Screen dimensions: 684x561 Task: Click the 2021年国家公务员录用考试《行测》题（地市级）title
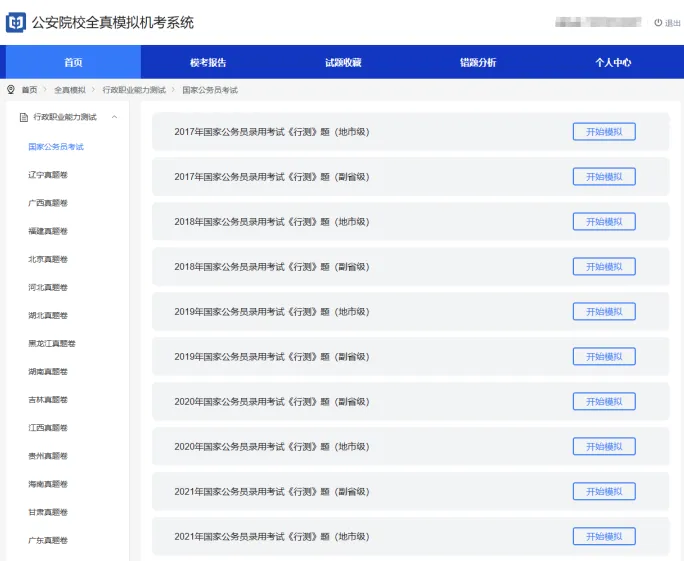pyautogui.click(x=272, y=536)
